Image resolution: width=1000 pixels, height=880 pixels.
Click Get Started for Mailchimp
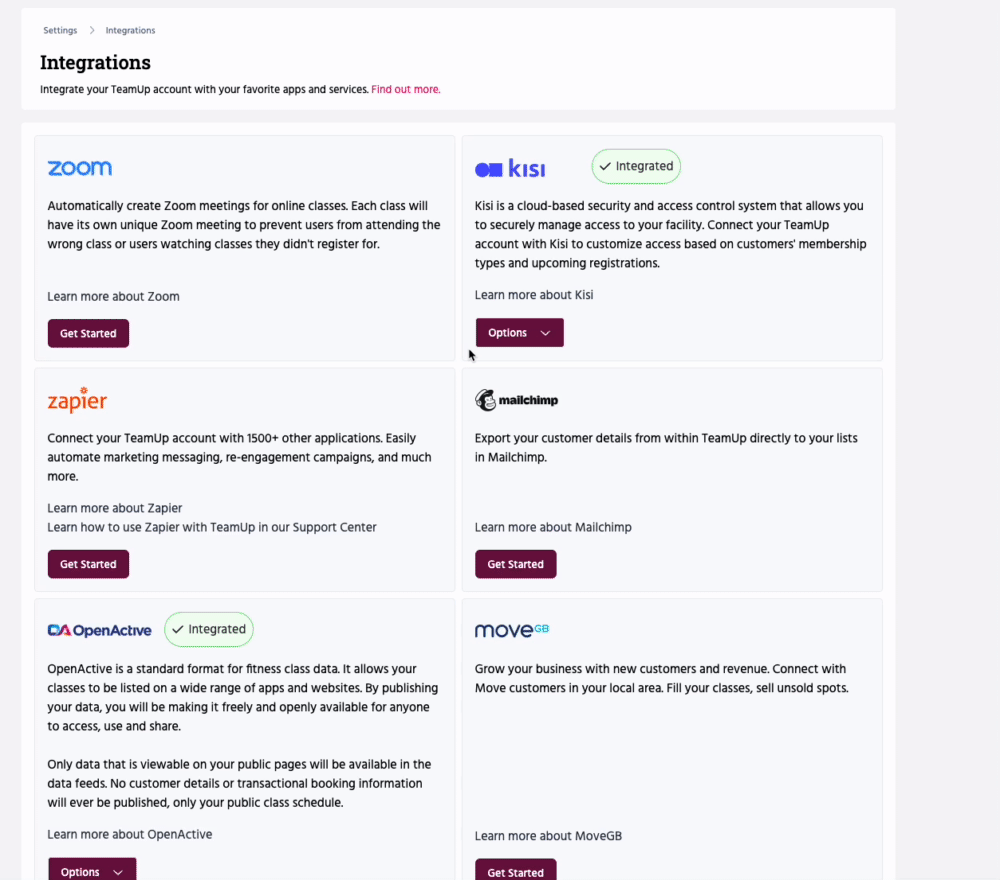pos(515,564)
